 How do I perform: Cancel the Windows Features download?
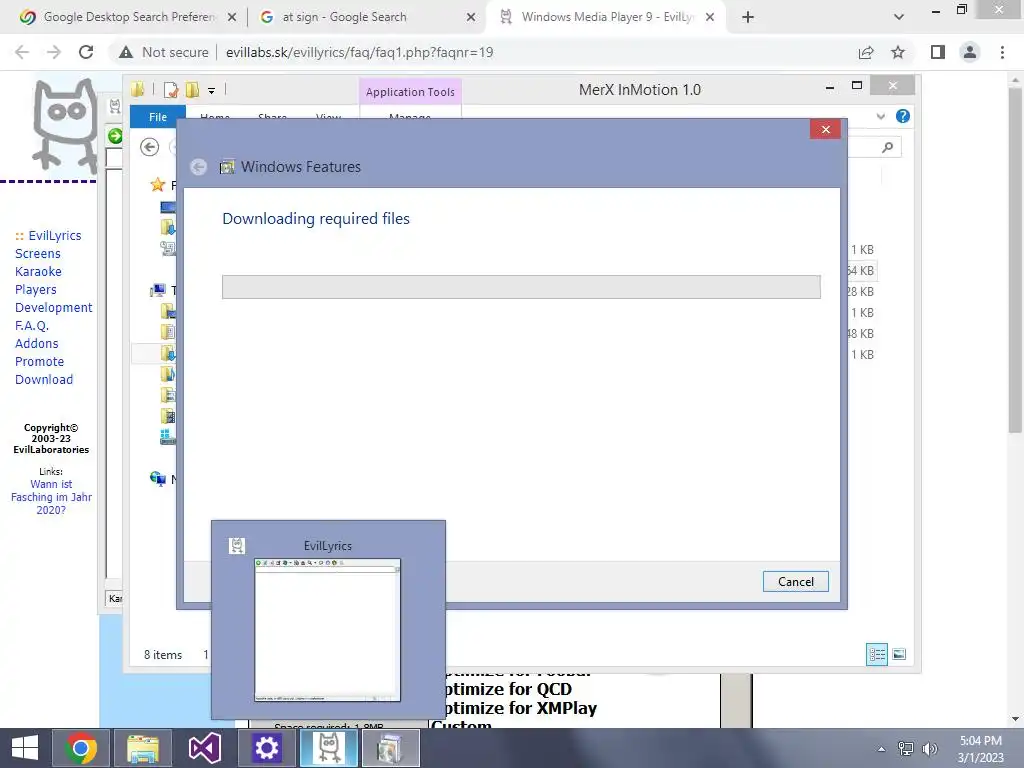click(795, 581)
